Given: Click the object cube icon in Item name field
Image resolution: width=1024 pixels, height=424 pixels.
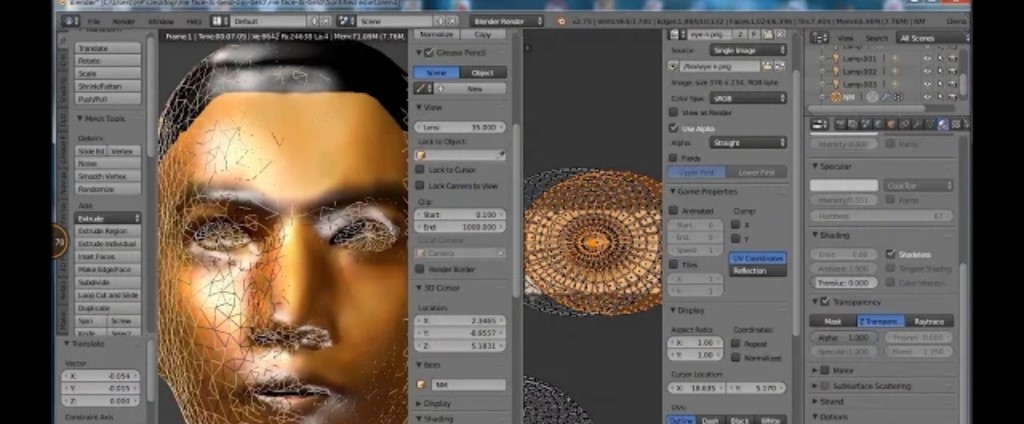Looking at the screenshot, I should click(x=421, y=385).
